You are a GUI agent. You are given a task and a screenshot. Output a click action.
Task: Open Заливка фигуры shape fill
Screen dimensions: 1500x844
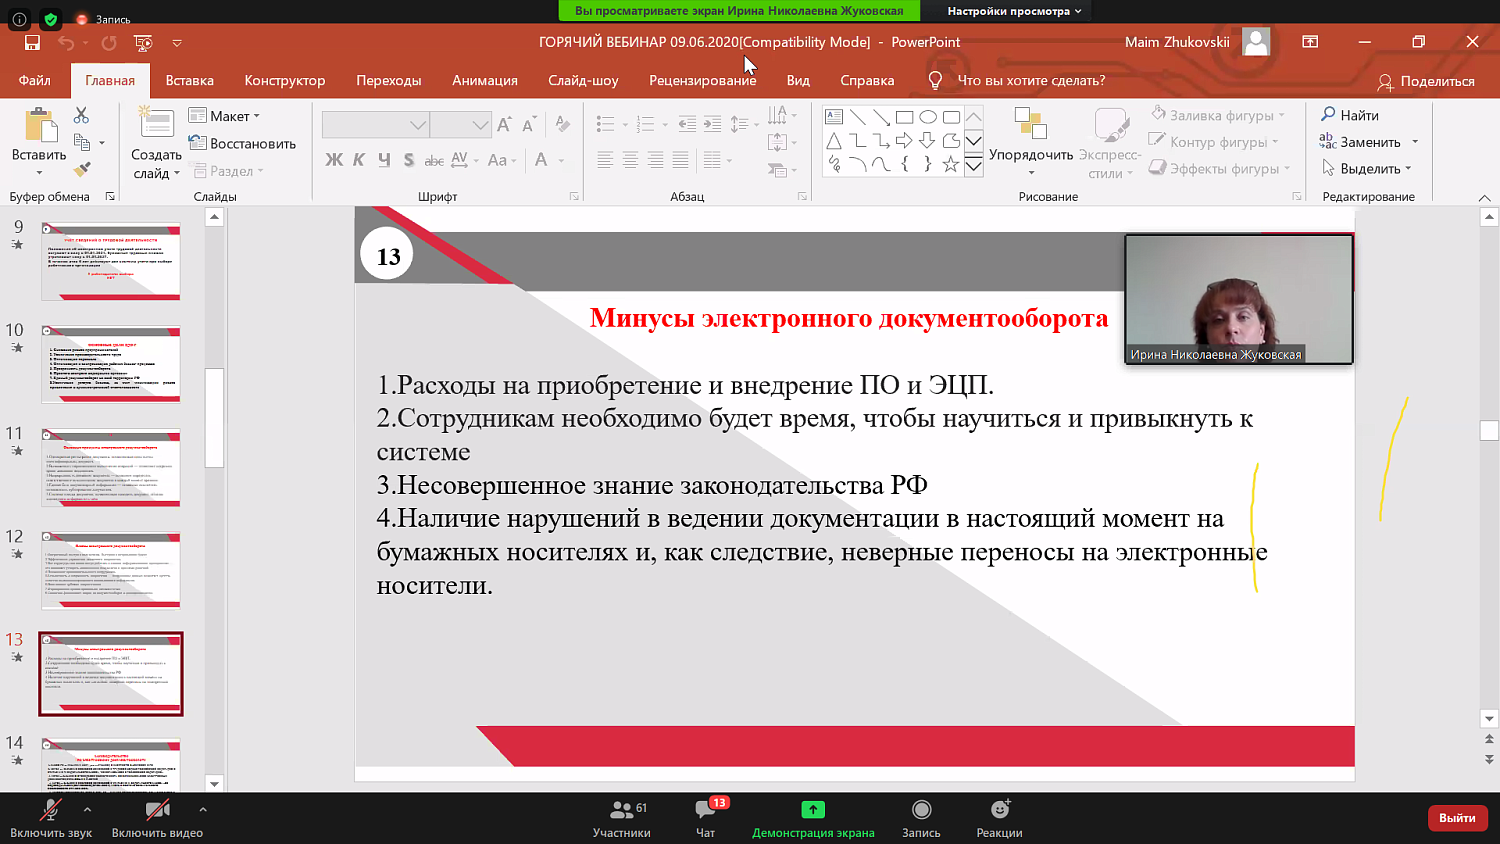1218,115
